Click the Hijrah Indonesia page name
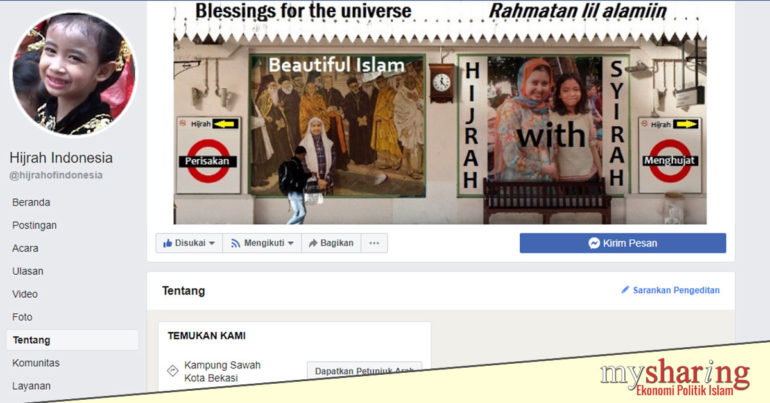The image size is (770, 403). 61,158
